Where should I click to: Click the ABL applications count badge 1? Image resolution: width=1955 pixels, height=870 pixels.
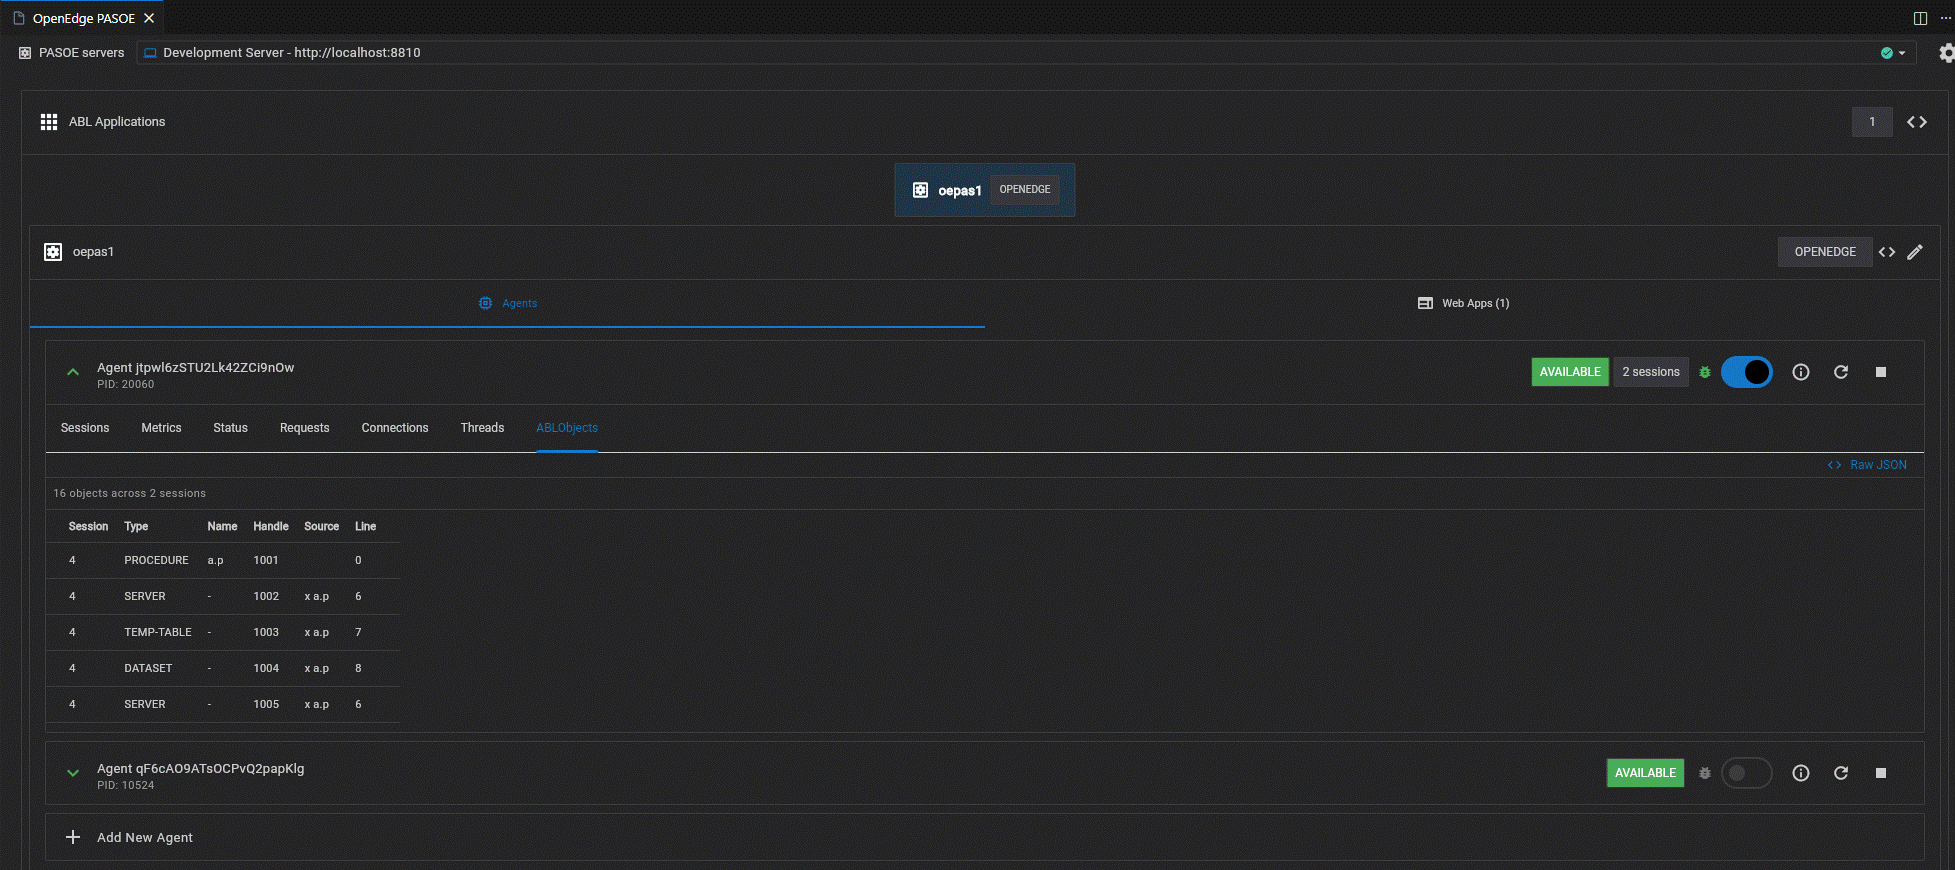click(1872, 122)
